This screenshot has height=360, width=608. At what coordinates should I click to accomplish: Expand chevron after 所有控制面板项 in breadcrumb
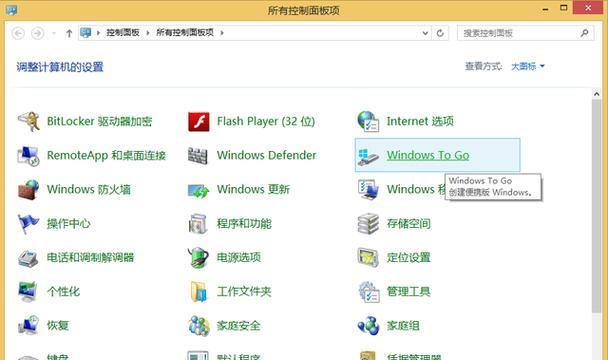point(222,33)
